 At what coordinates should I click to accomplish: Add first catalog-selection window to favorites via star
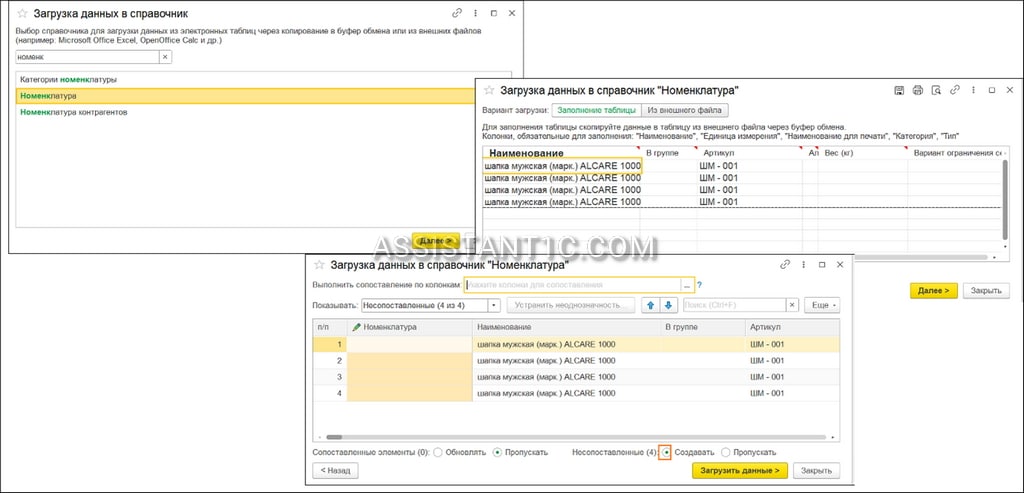(x=20, y=13)
